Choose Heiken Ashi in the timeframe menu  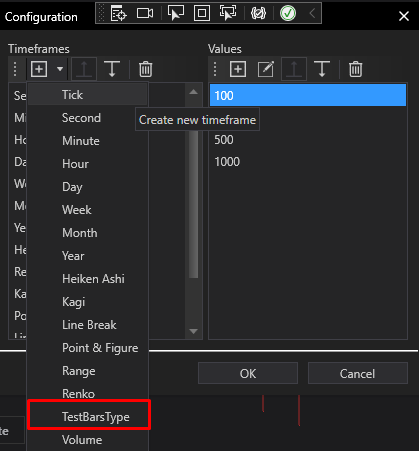tap(87, 279)
